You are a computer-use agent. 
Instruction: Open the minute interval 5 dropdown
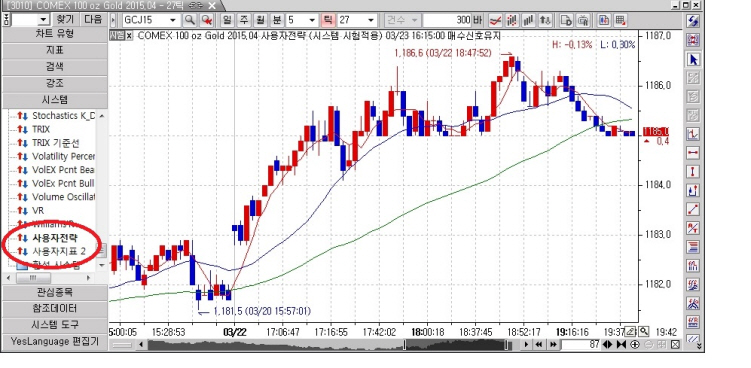tap(312, 20)
